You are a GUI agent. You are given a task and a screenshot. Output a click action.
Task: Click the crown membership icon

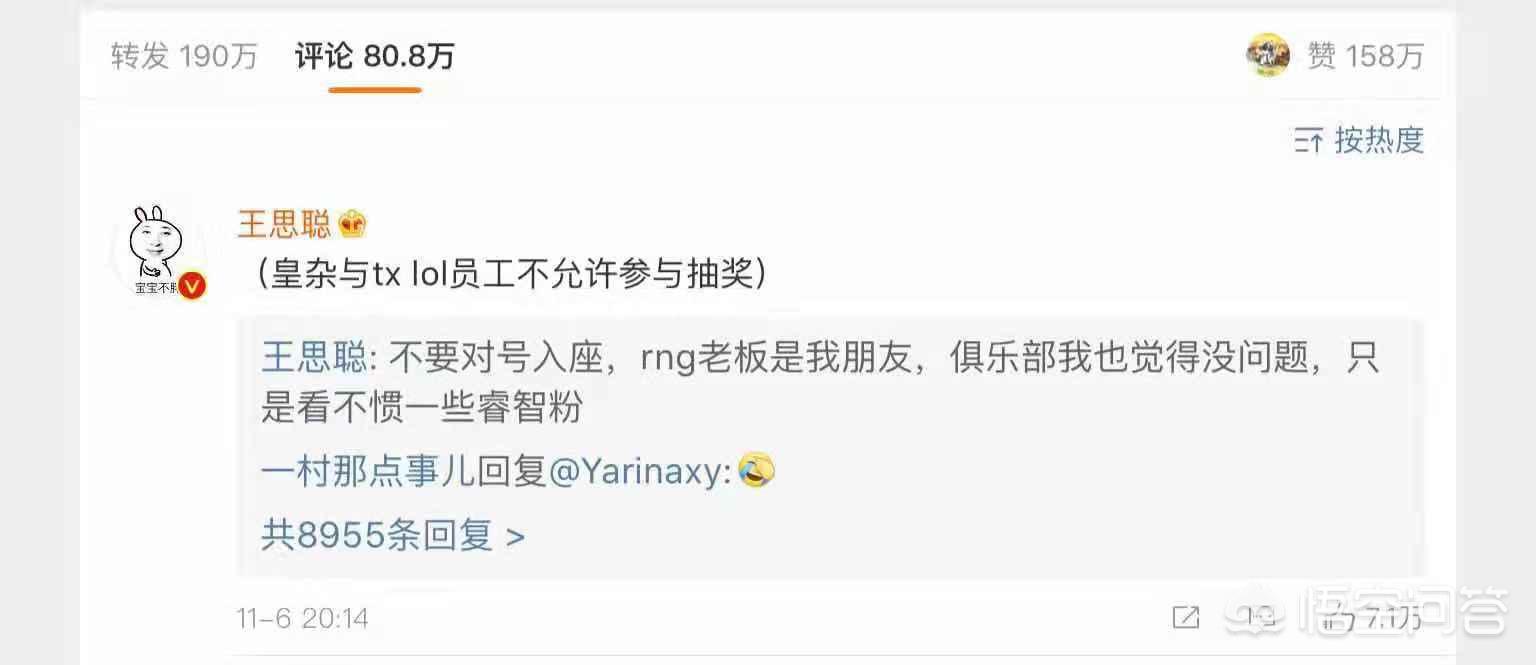click(352, 224)
